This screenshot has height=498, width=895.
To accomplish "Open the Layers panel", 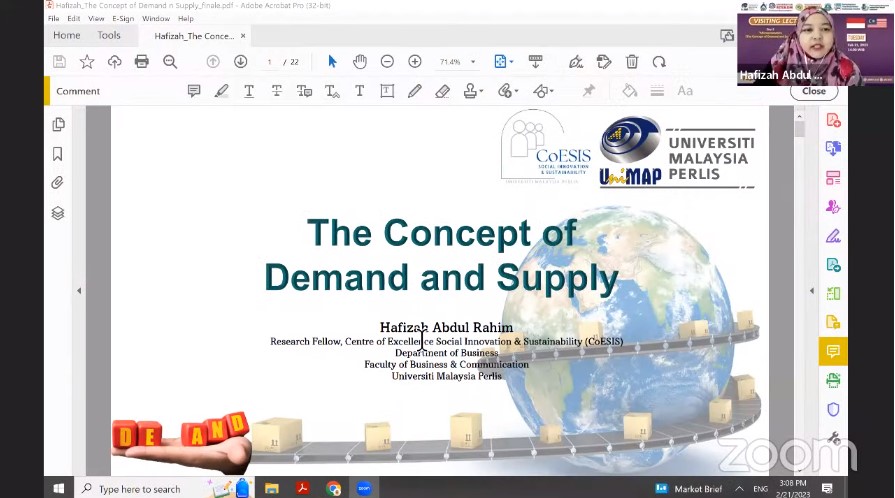I will click(58, 213).
